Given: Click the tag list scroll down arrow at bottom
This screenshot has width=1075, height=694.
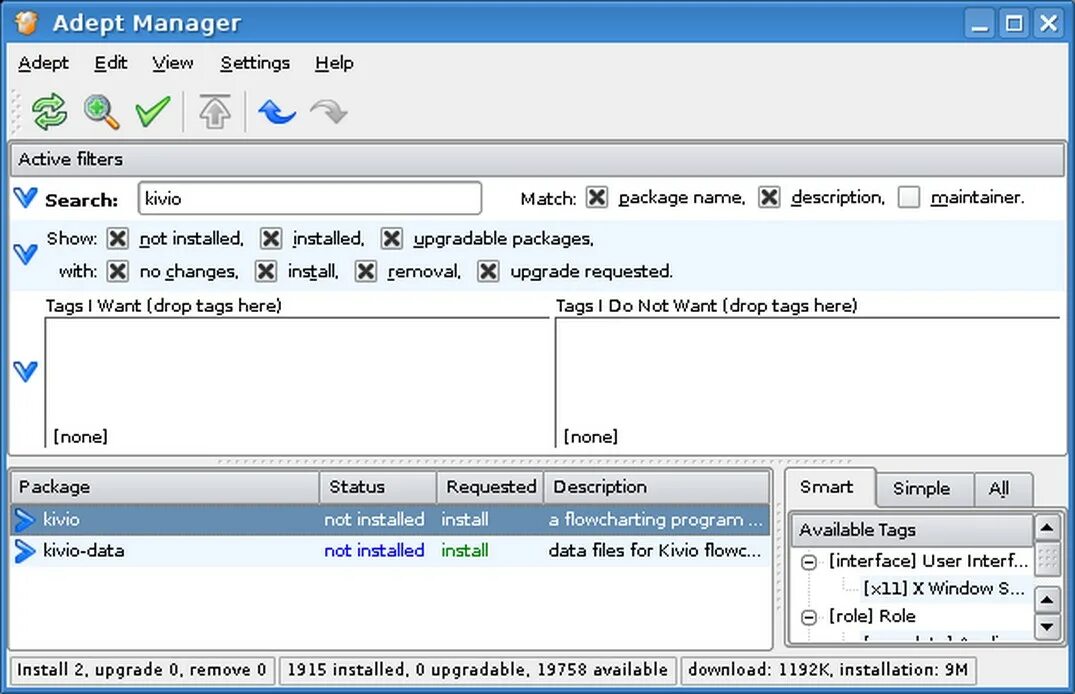Looking at the screenshot, I should [1047, 627].
